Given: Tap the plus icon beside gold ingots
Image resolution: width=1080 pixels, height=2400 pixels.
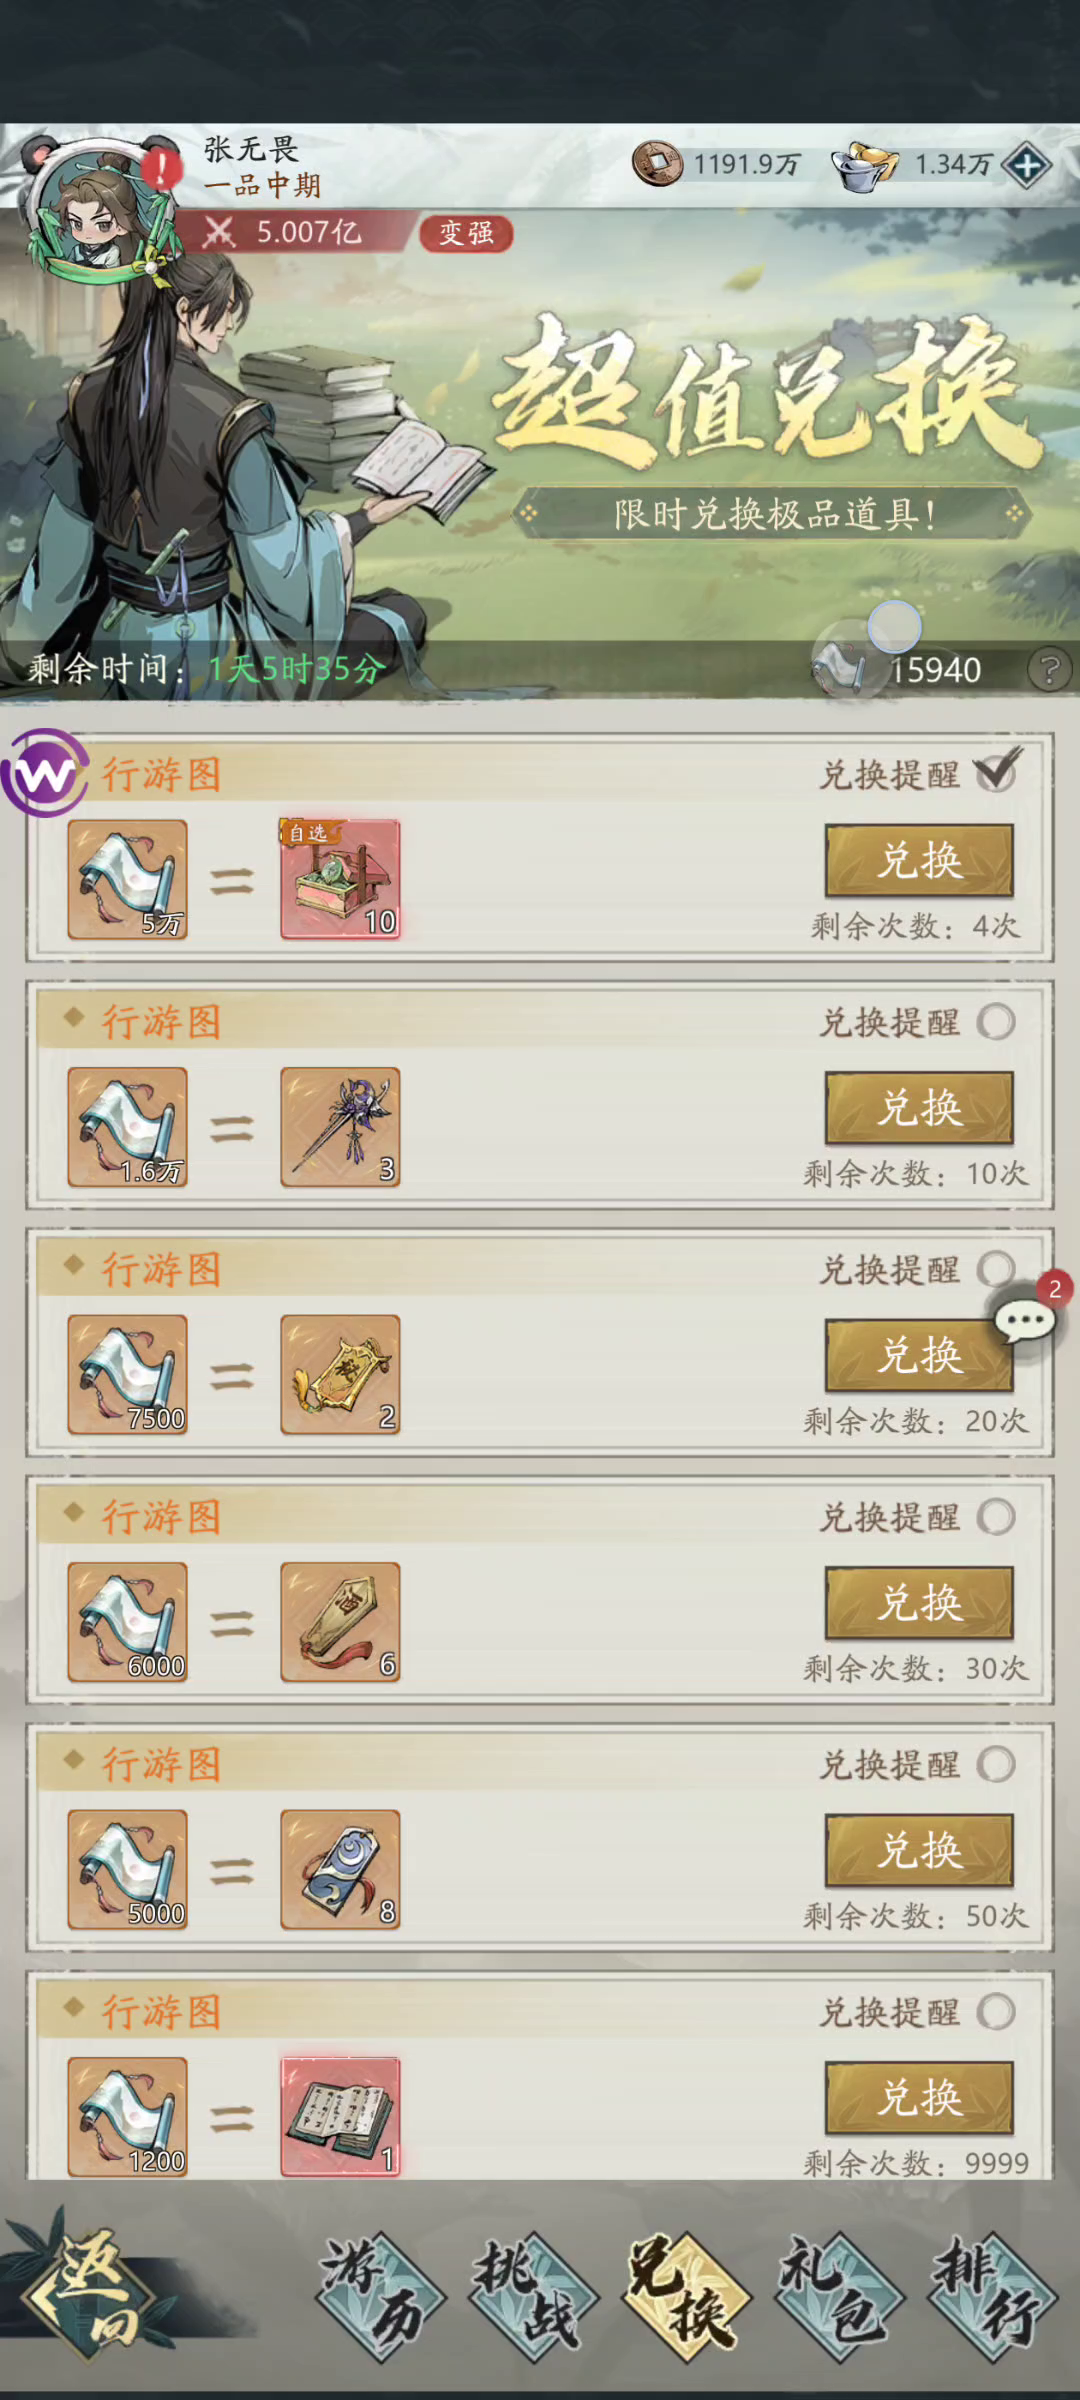Looking at the screenshot, I should [1027, 166].
